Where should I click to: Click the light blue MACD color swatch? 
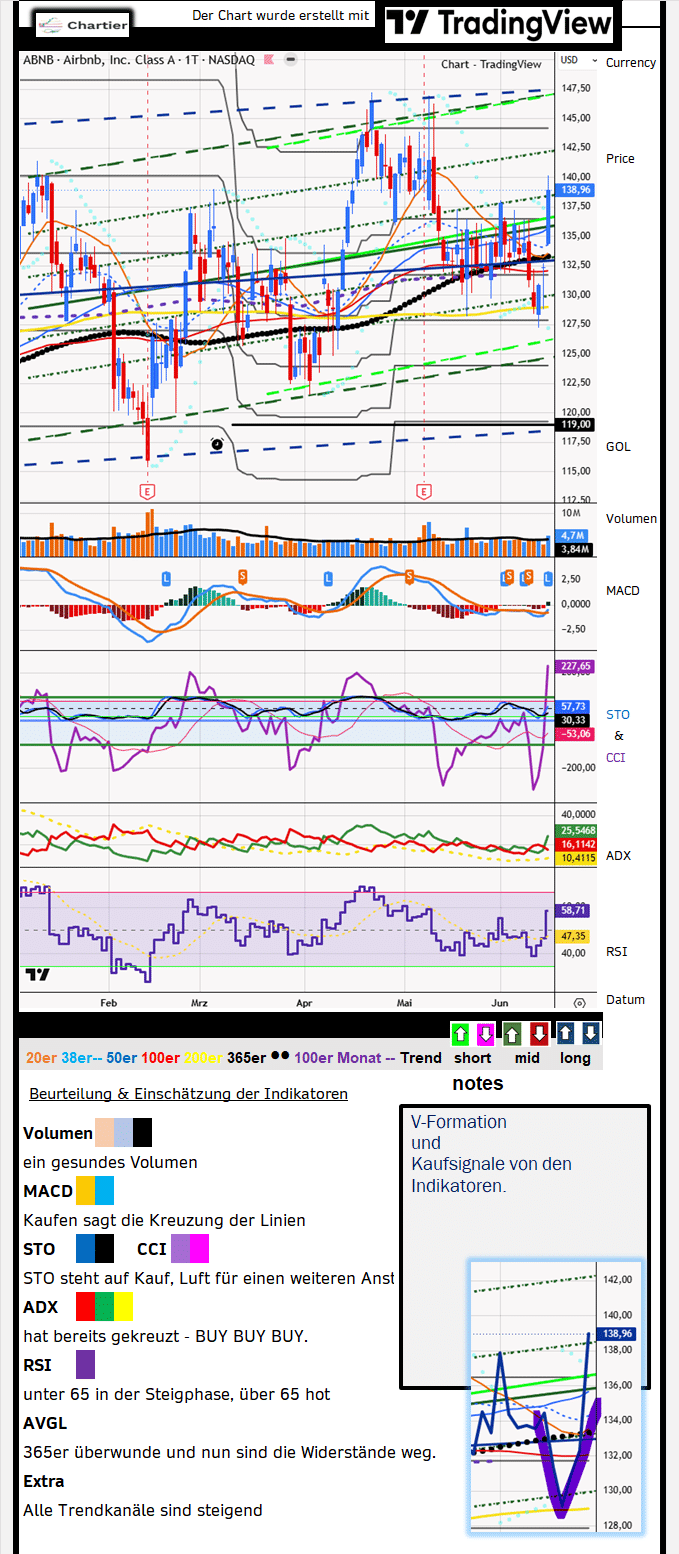(104, 1191)
